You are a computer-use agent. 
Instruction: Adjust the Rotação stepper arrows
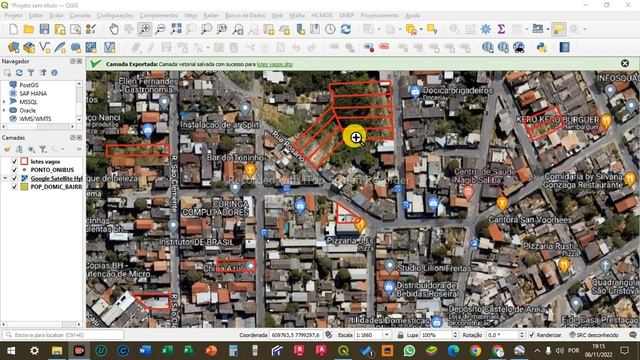521,335
